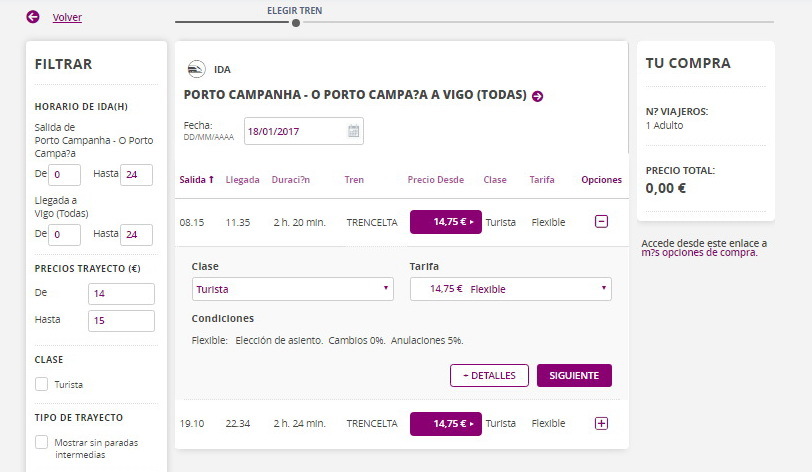Image resolution: width=812 pixels, height=472 pixels.
Task: Open the calendar date picker icon
Action: point(353,131)
